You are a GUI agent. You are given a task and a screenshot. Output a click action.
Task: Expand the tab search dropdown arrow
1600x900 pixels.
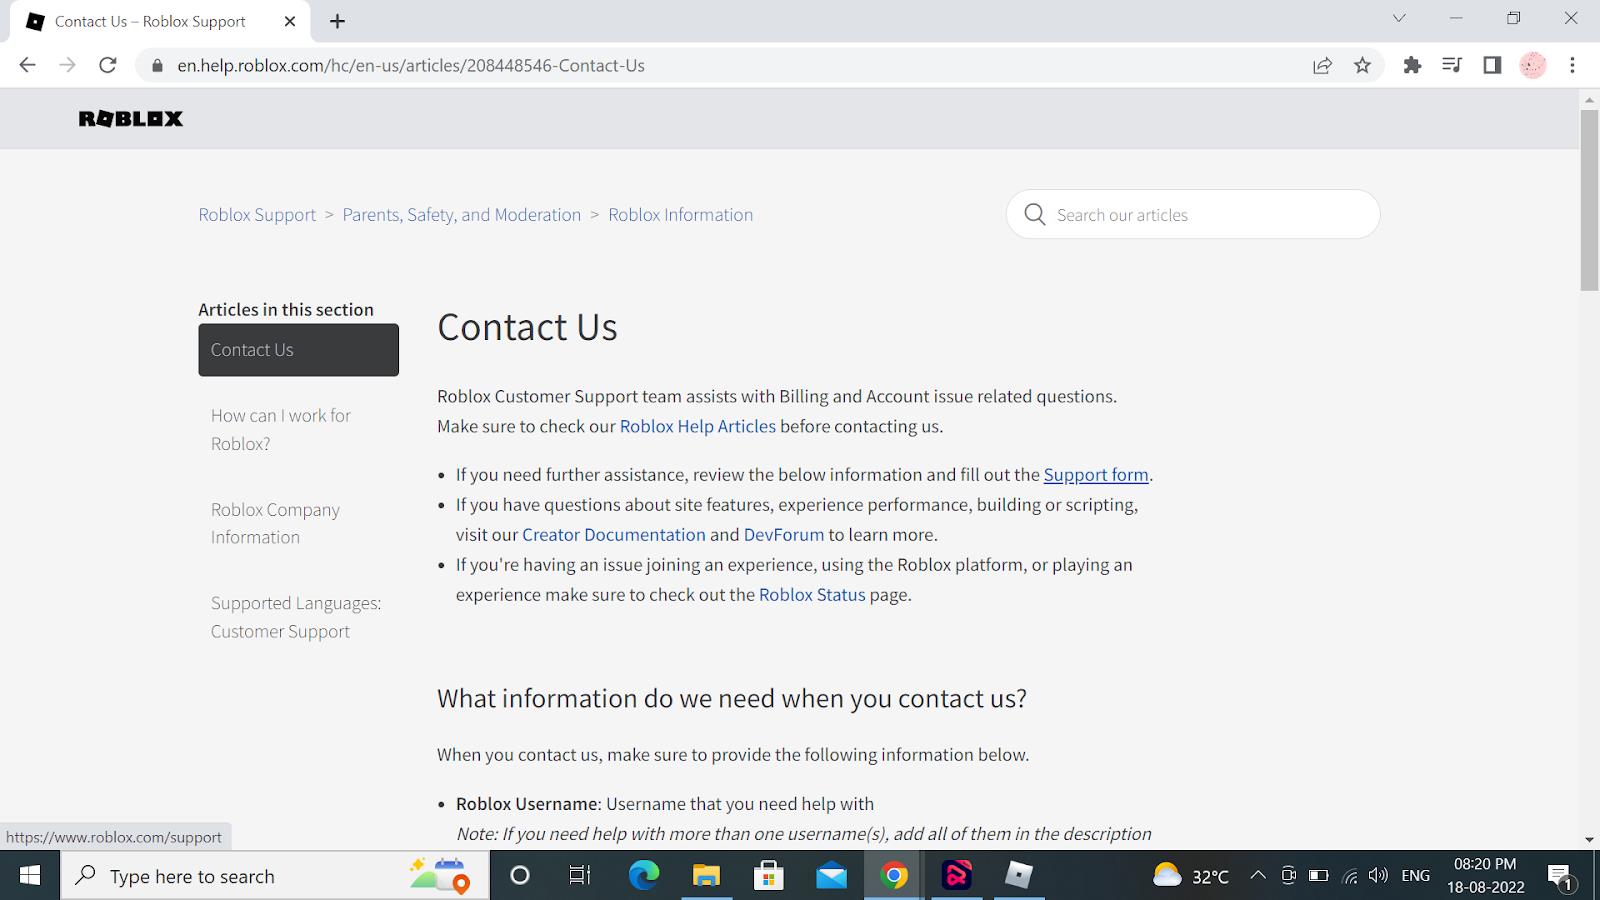tap(1399, 18)
